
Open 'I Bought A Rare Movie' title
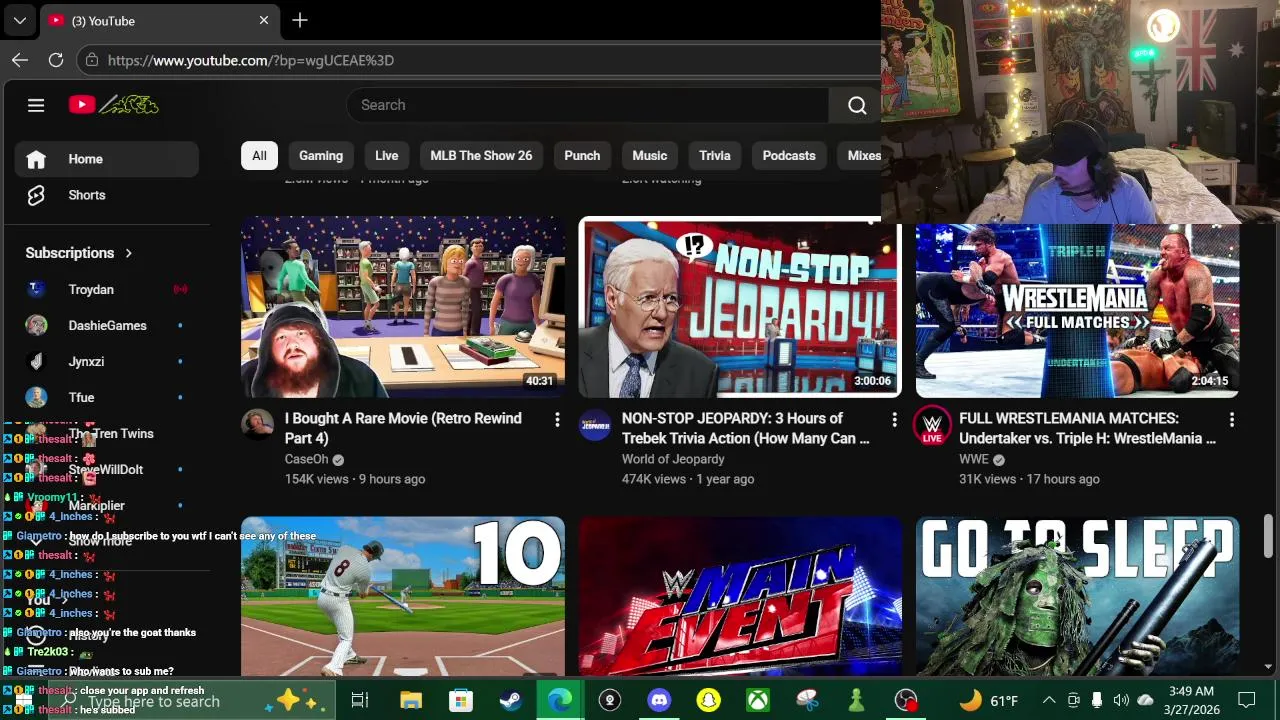click(403, 428)
